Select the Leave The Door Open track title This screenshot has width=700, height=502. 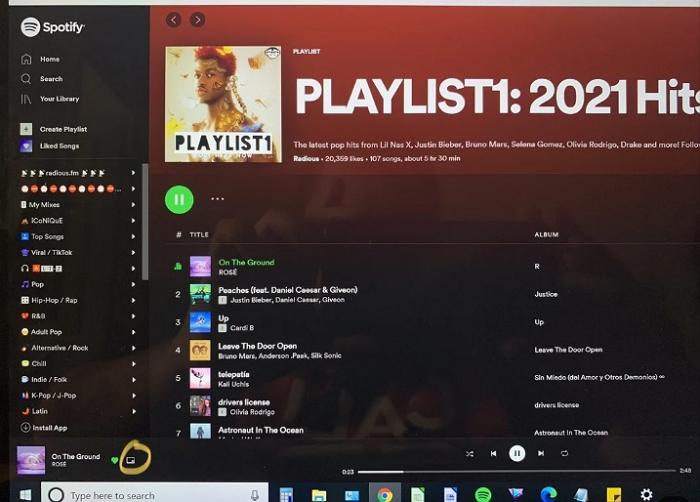pyautogui.click(x=258, y=346)
